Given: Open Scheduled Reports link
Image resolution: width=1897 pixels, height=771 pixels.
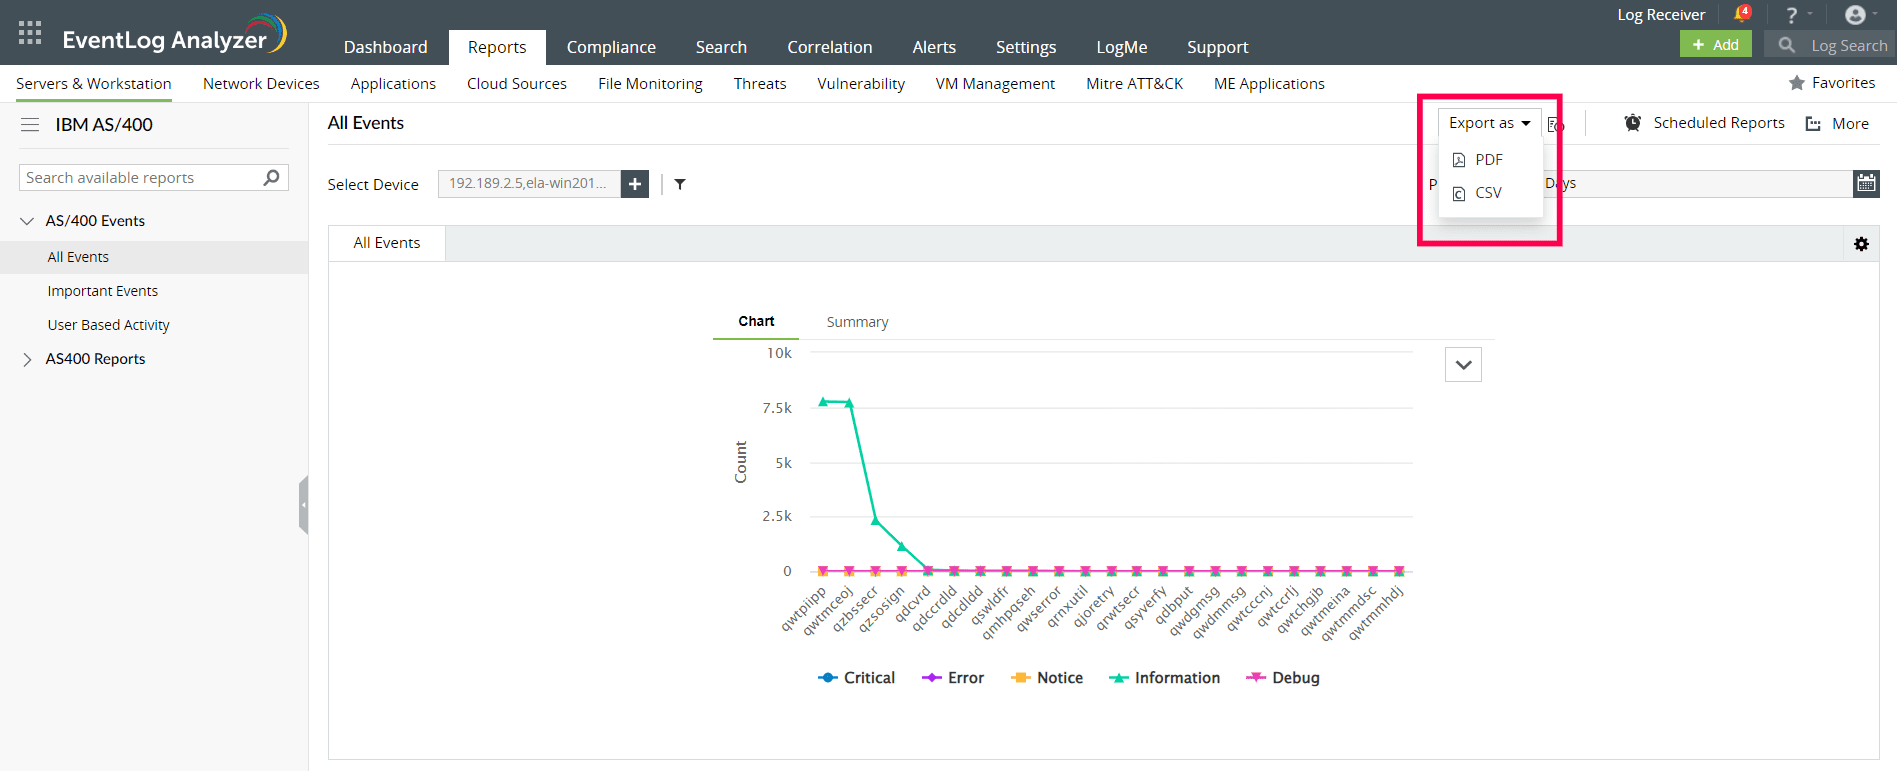Looking at the screenshot, I should coord(1718,123).
